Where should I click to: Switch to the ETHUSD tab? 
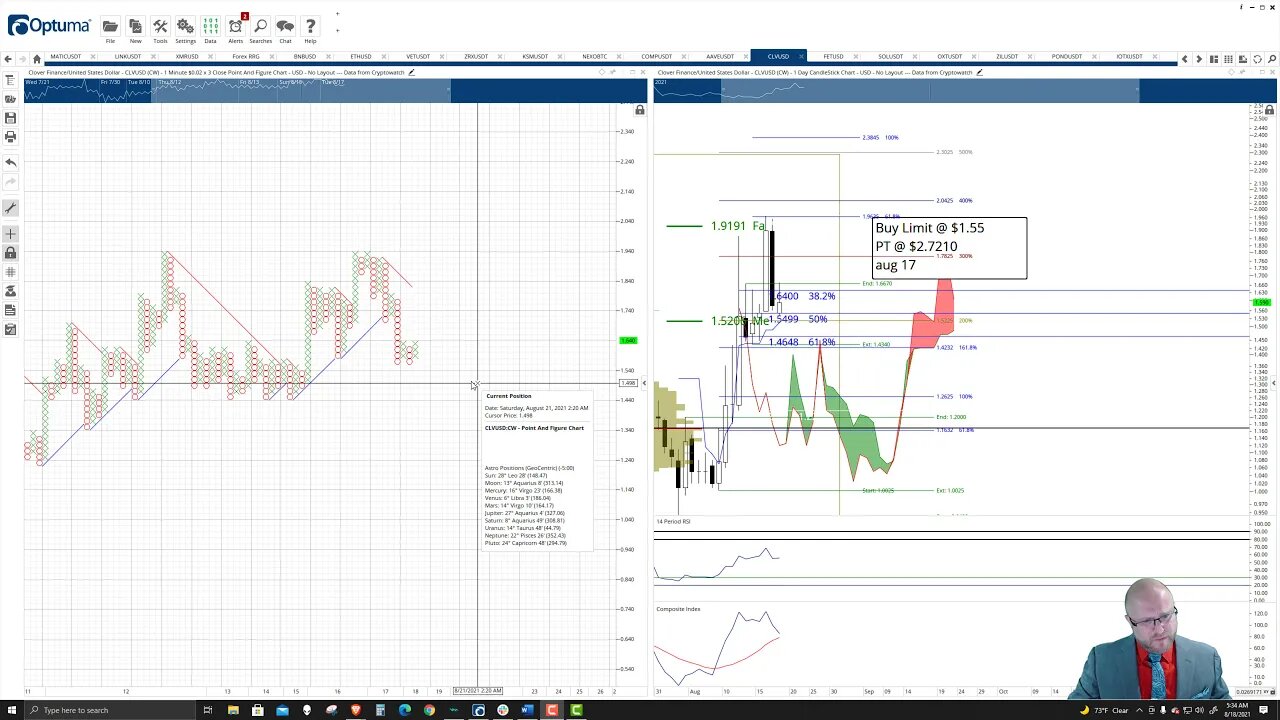pyautogui.click(x=361, y=57)
